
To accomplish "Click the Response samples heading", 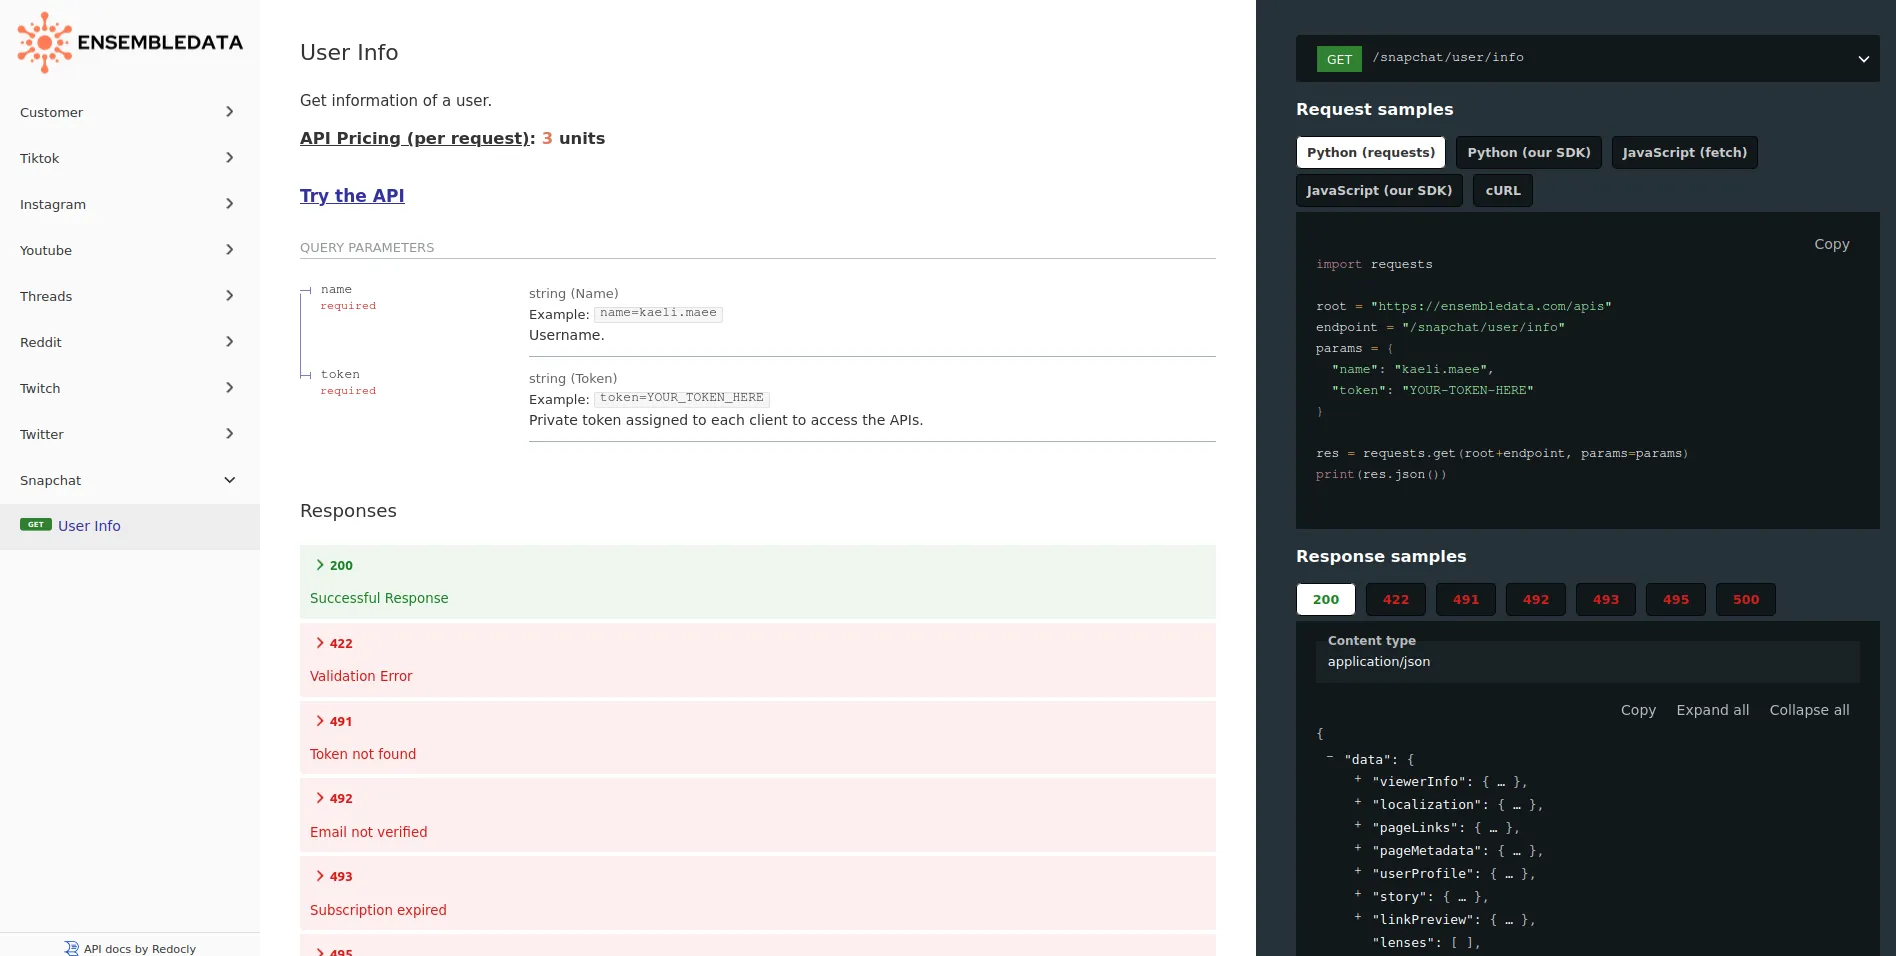I will 1381,556.
